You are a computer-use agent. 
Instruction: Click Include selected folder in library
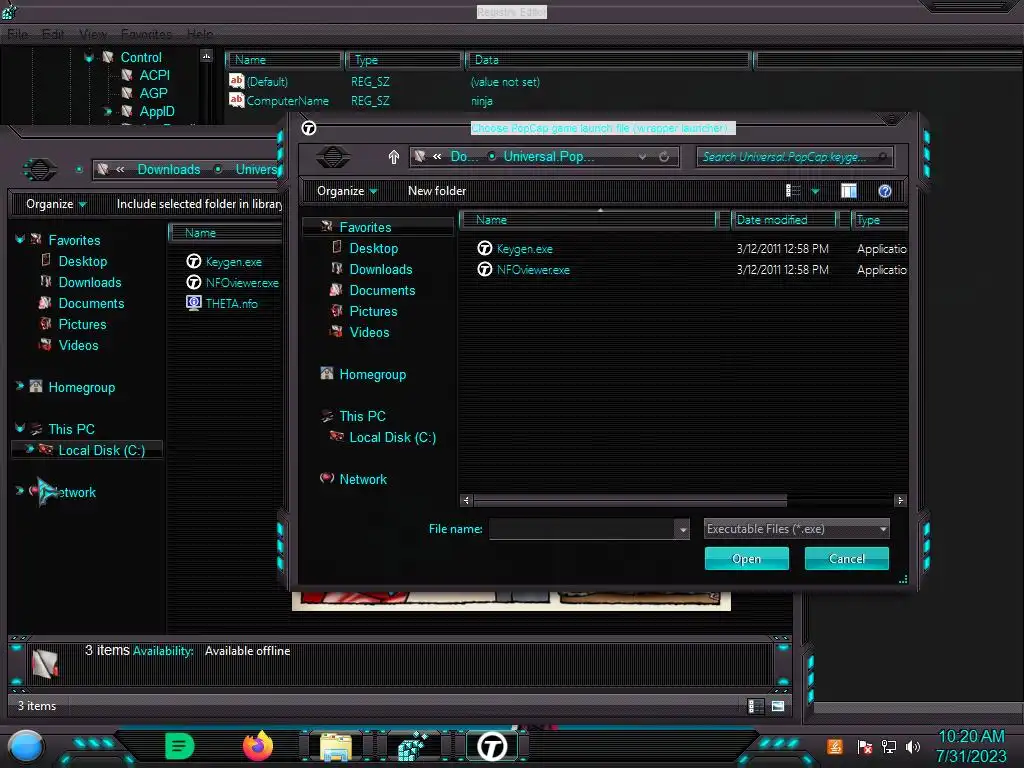click(199, 204)
